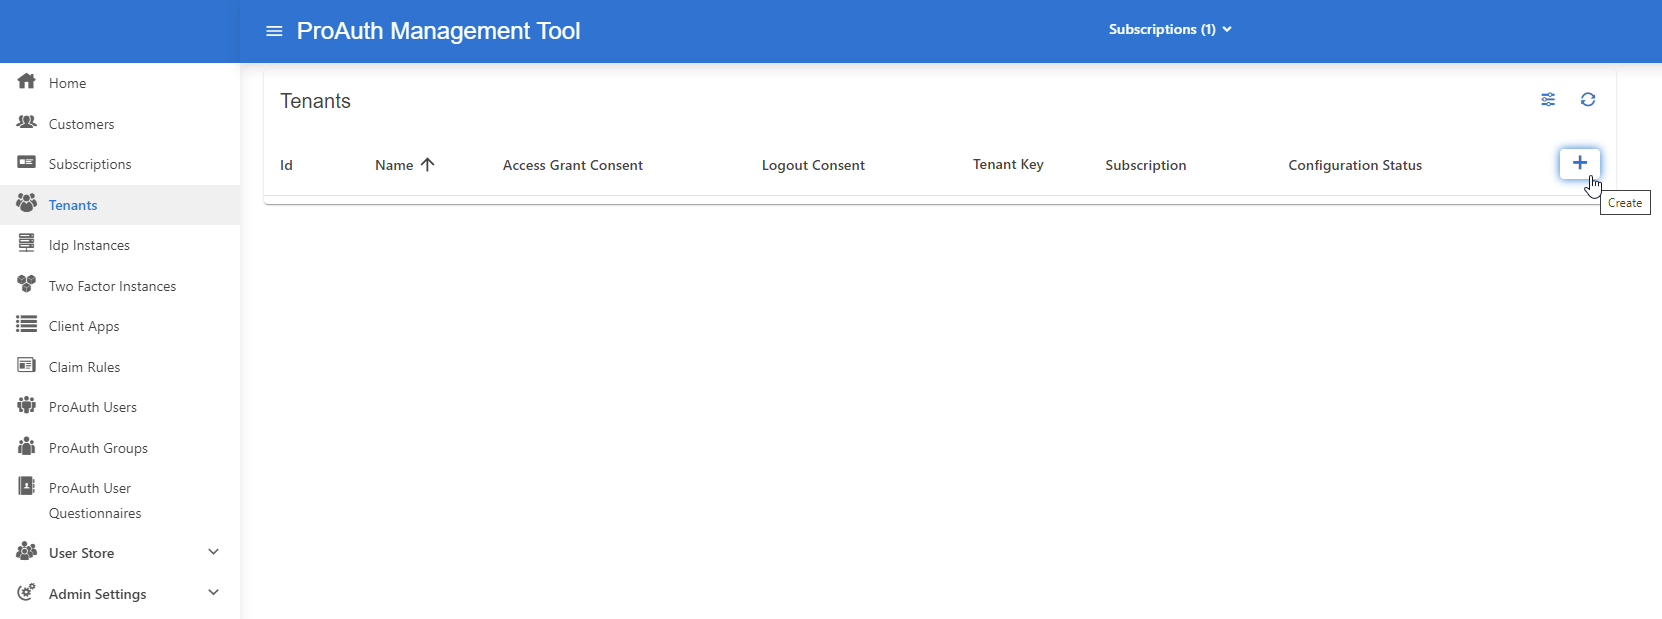Navigate to Client Apps
Screen dimensions: 1662x619
[84, 326]
